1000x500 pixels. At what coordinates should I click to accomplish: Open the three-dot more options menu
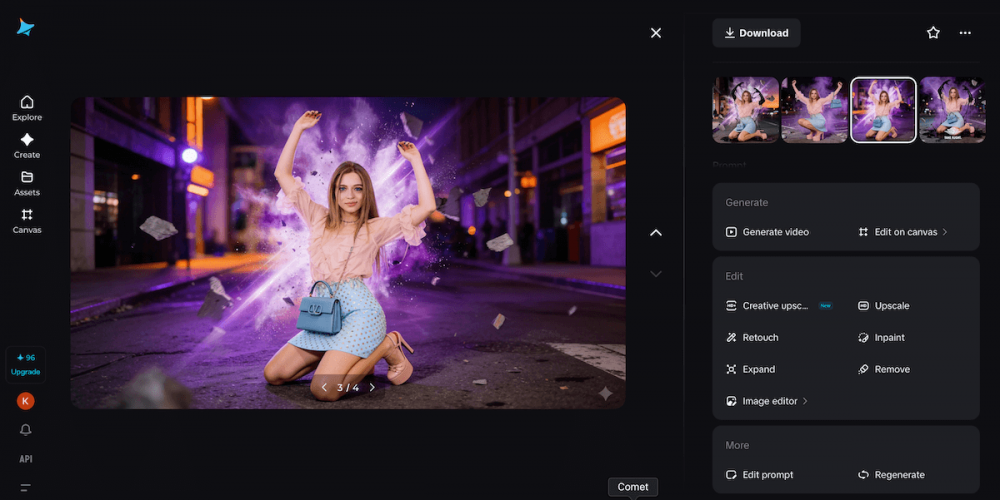pyautogui.click(x=965, y=33)
